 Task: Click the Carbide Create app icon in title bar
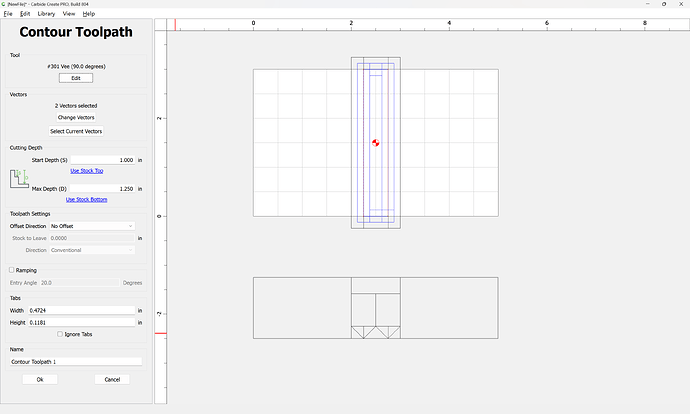click(x=5, y=5)
